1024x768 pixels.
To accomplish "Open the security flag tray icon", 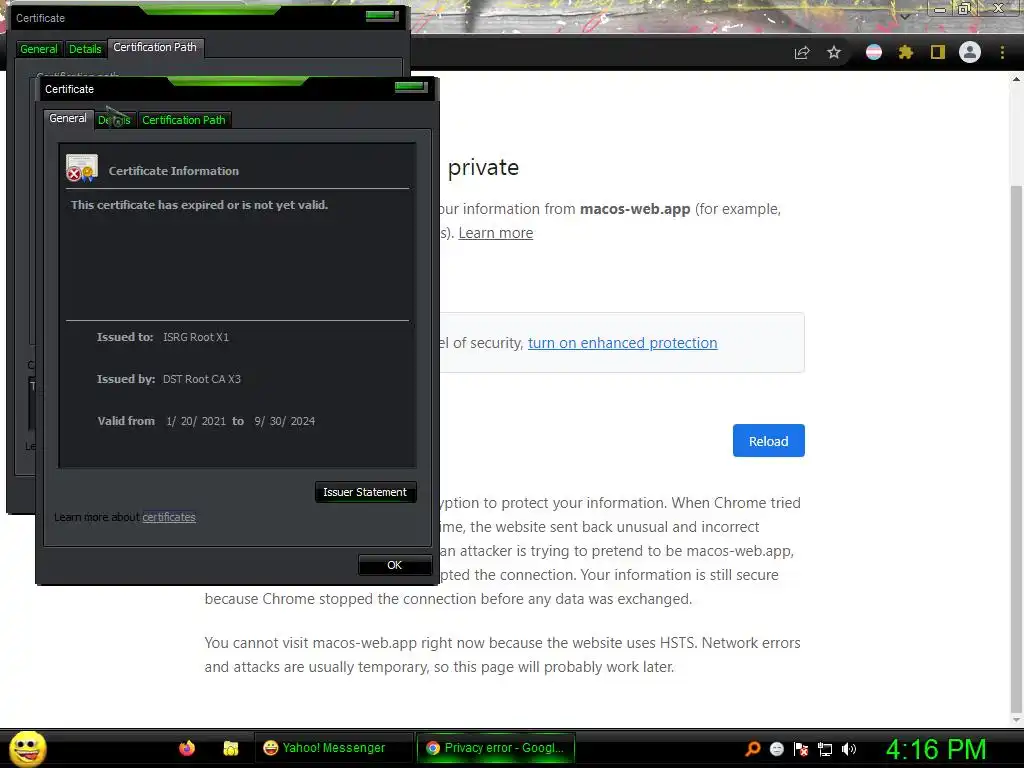I will 801,749.
